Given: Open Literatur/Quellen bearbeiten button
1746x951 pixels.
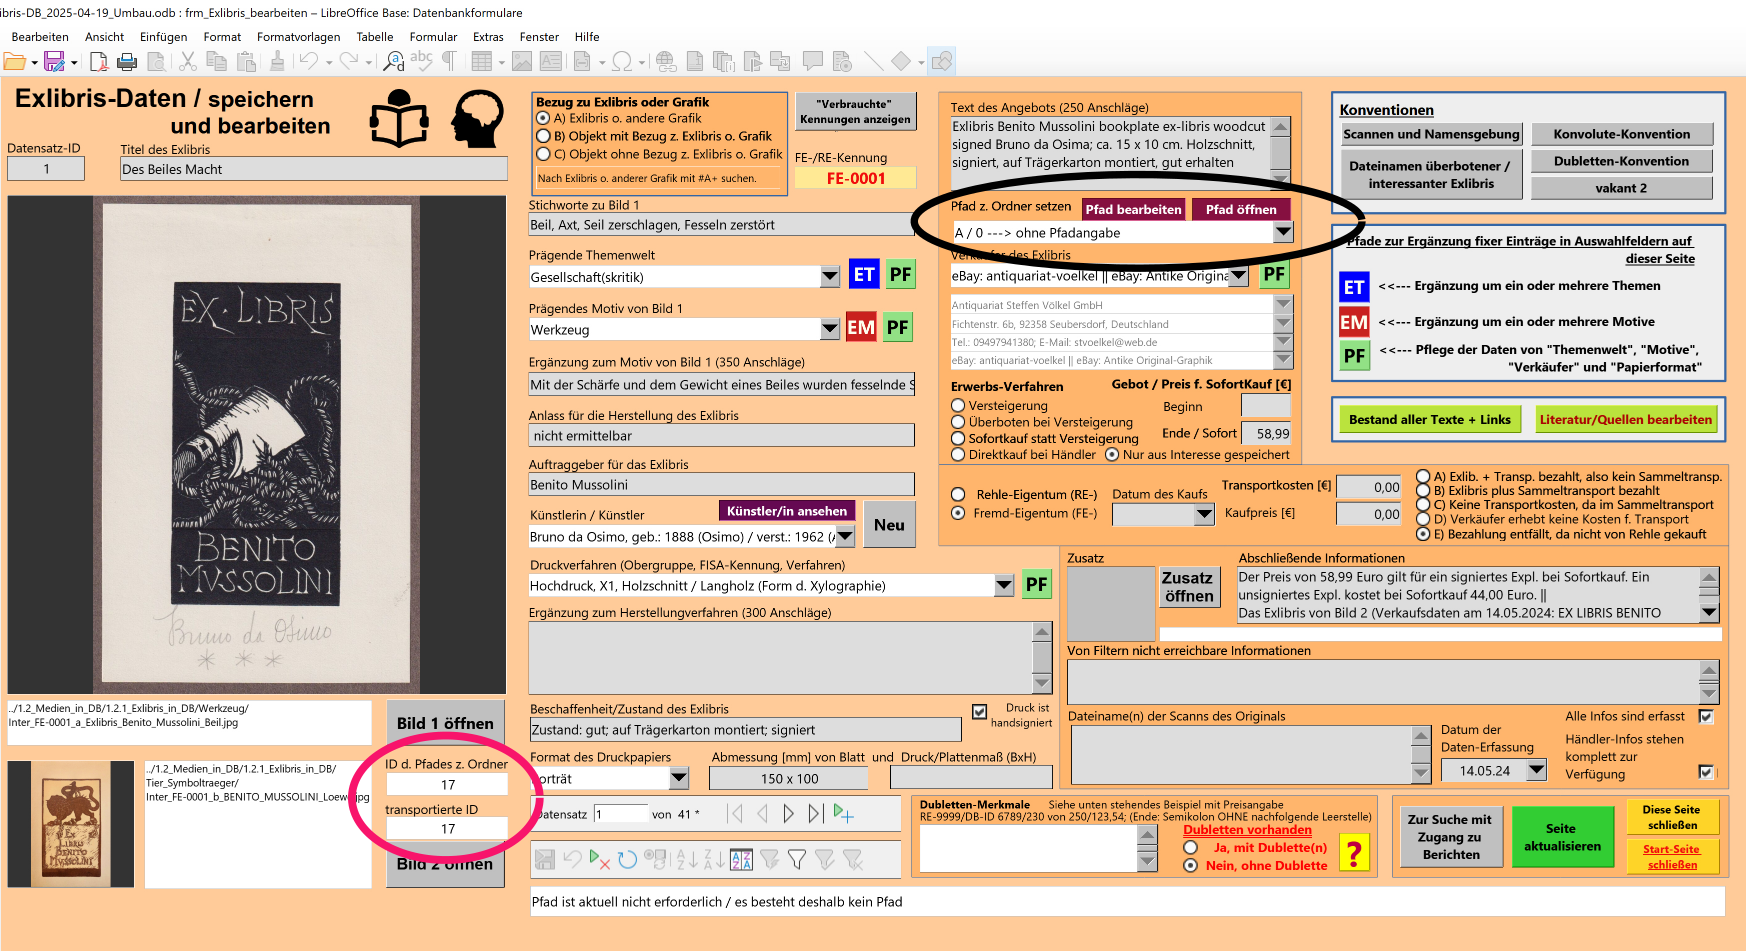Looking at the screenshot, I should tap(1626, 419).
